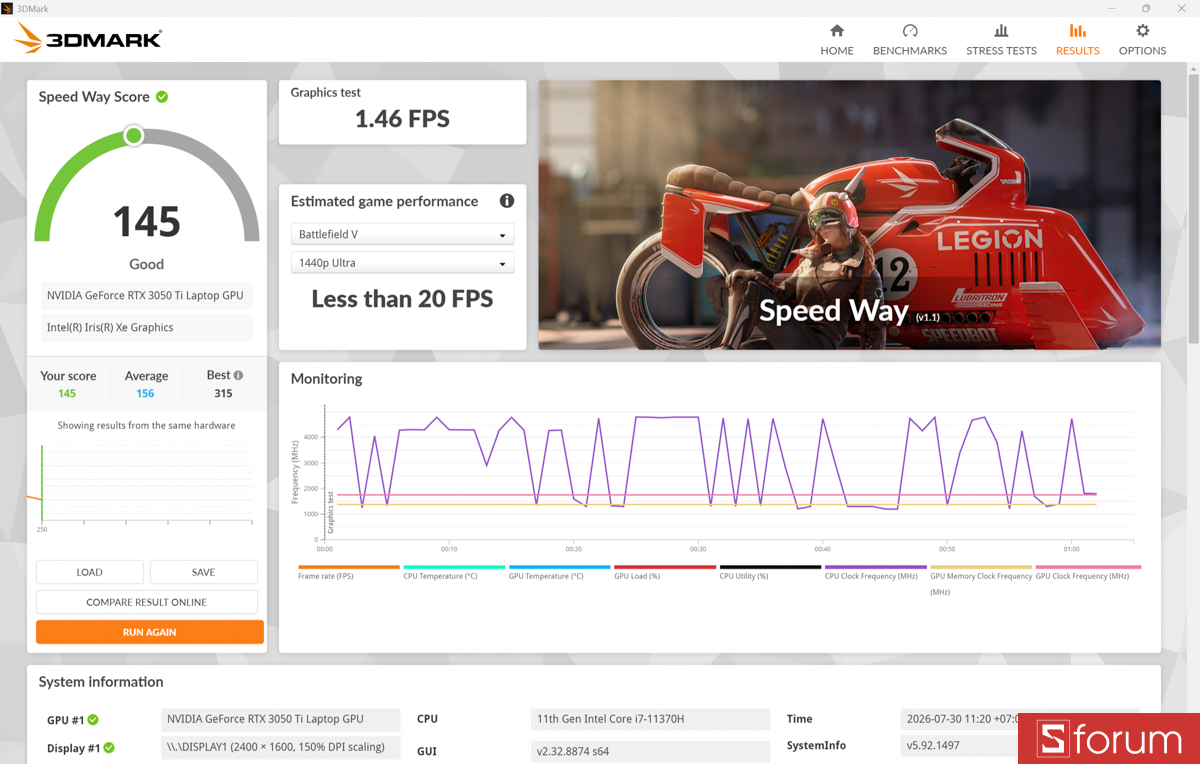Image resolution: width=1200 pixels, height=764 pixels.
Task: Click the 3DMark title bar app icon
Action: (x=7, y=8)
